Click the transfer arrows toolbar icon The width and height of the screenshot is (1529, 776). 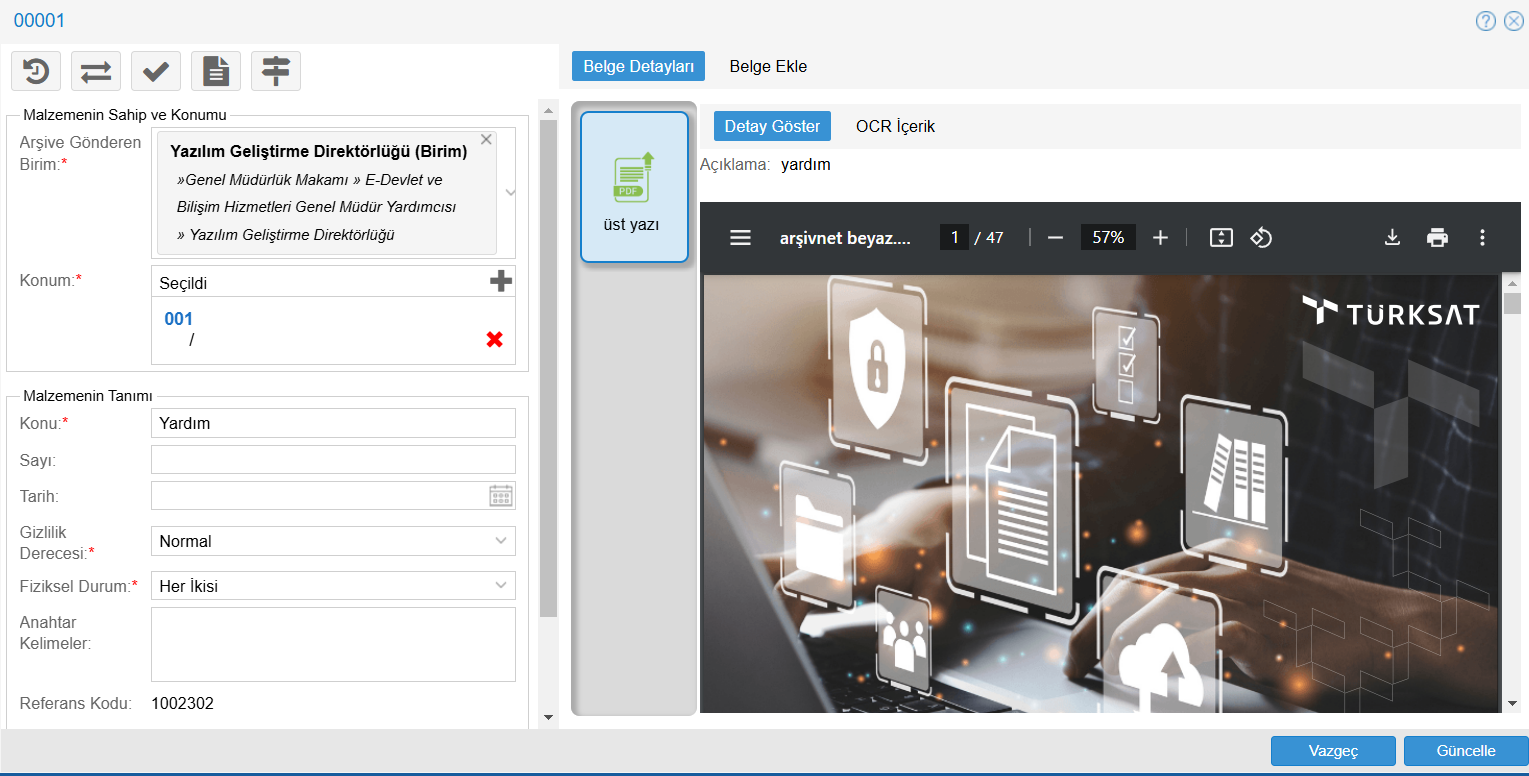click(x=96, y=71)
